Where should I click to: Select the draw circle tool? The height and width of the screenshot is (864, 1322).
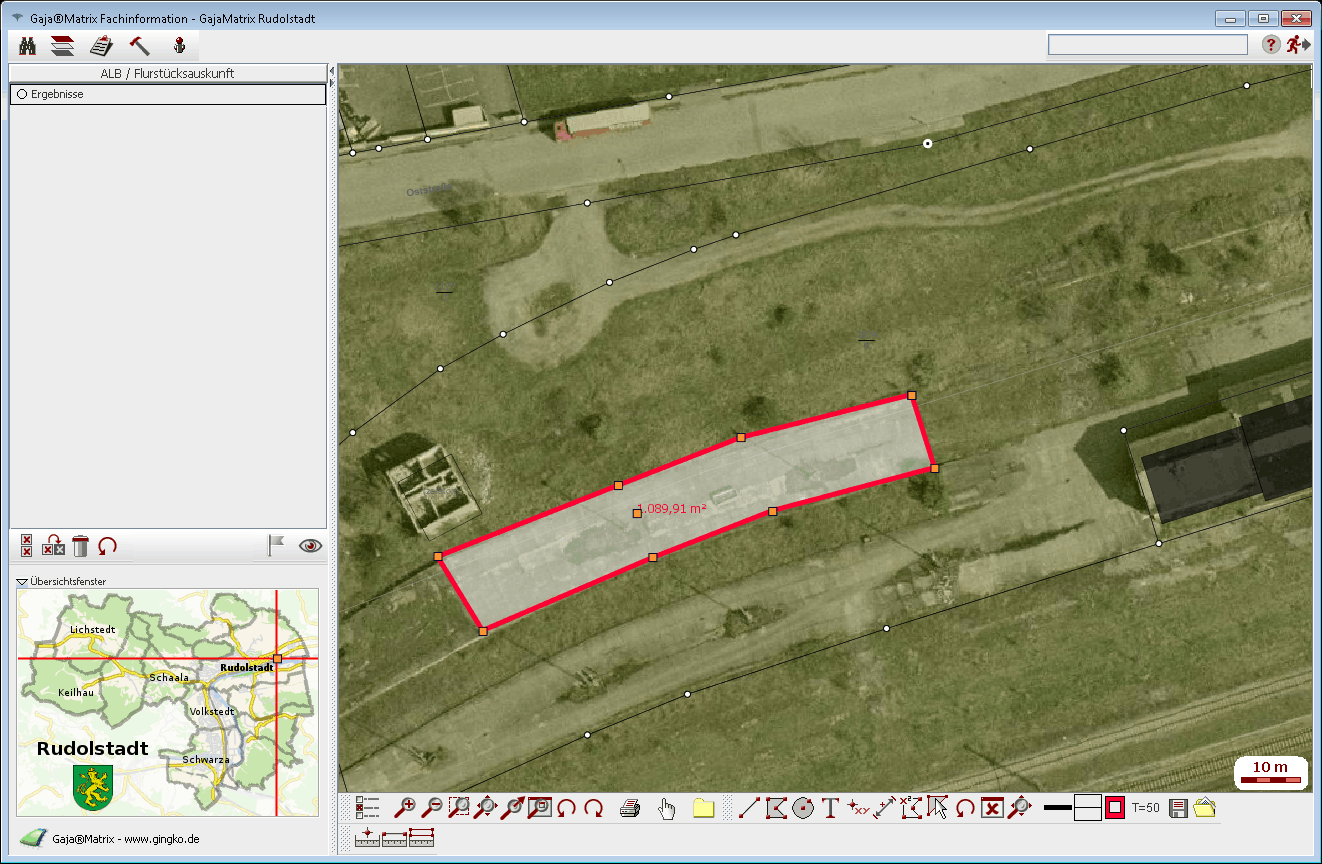tap(803, 808)
